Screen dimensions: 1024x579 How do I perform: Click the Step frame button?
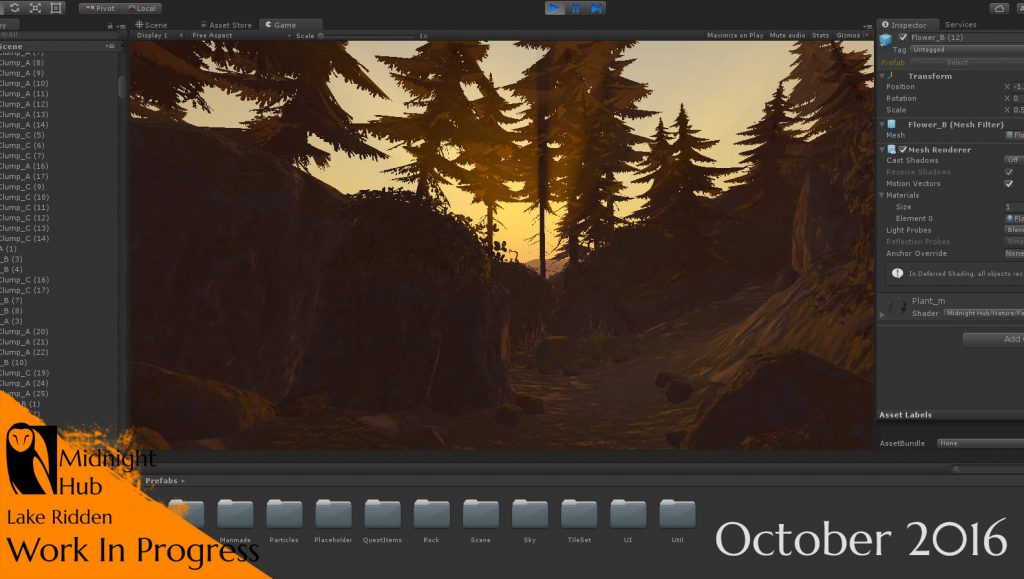[x=596, y=8]
